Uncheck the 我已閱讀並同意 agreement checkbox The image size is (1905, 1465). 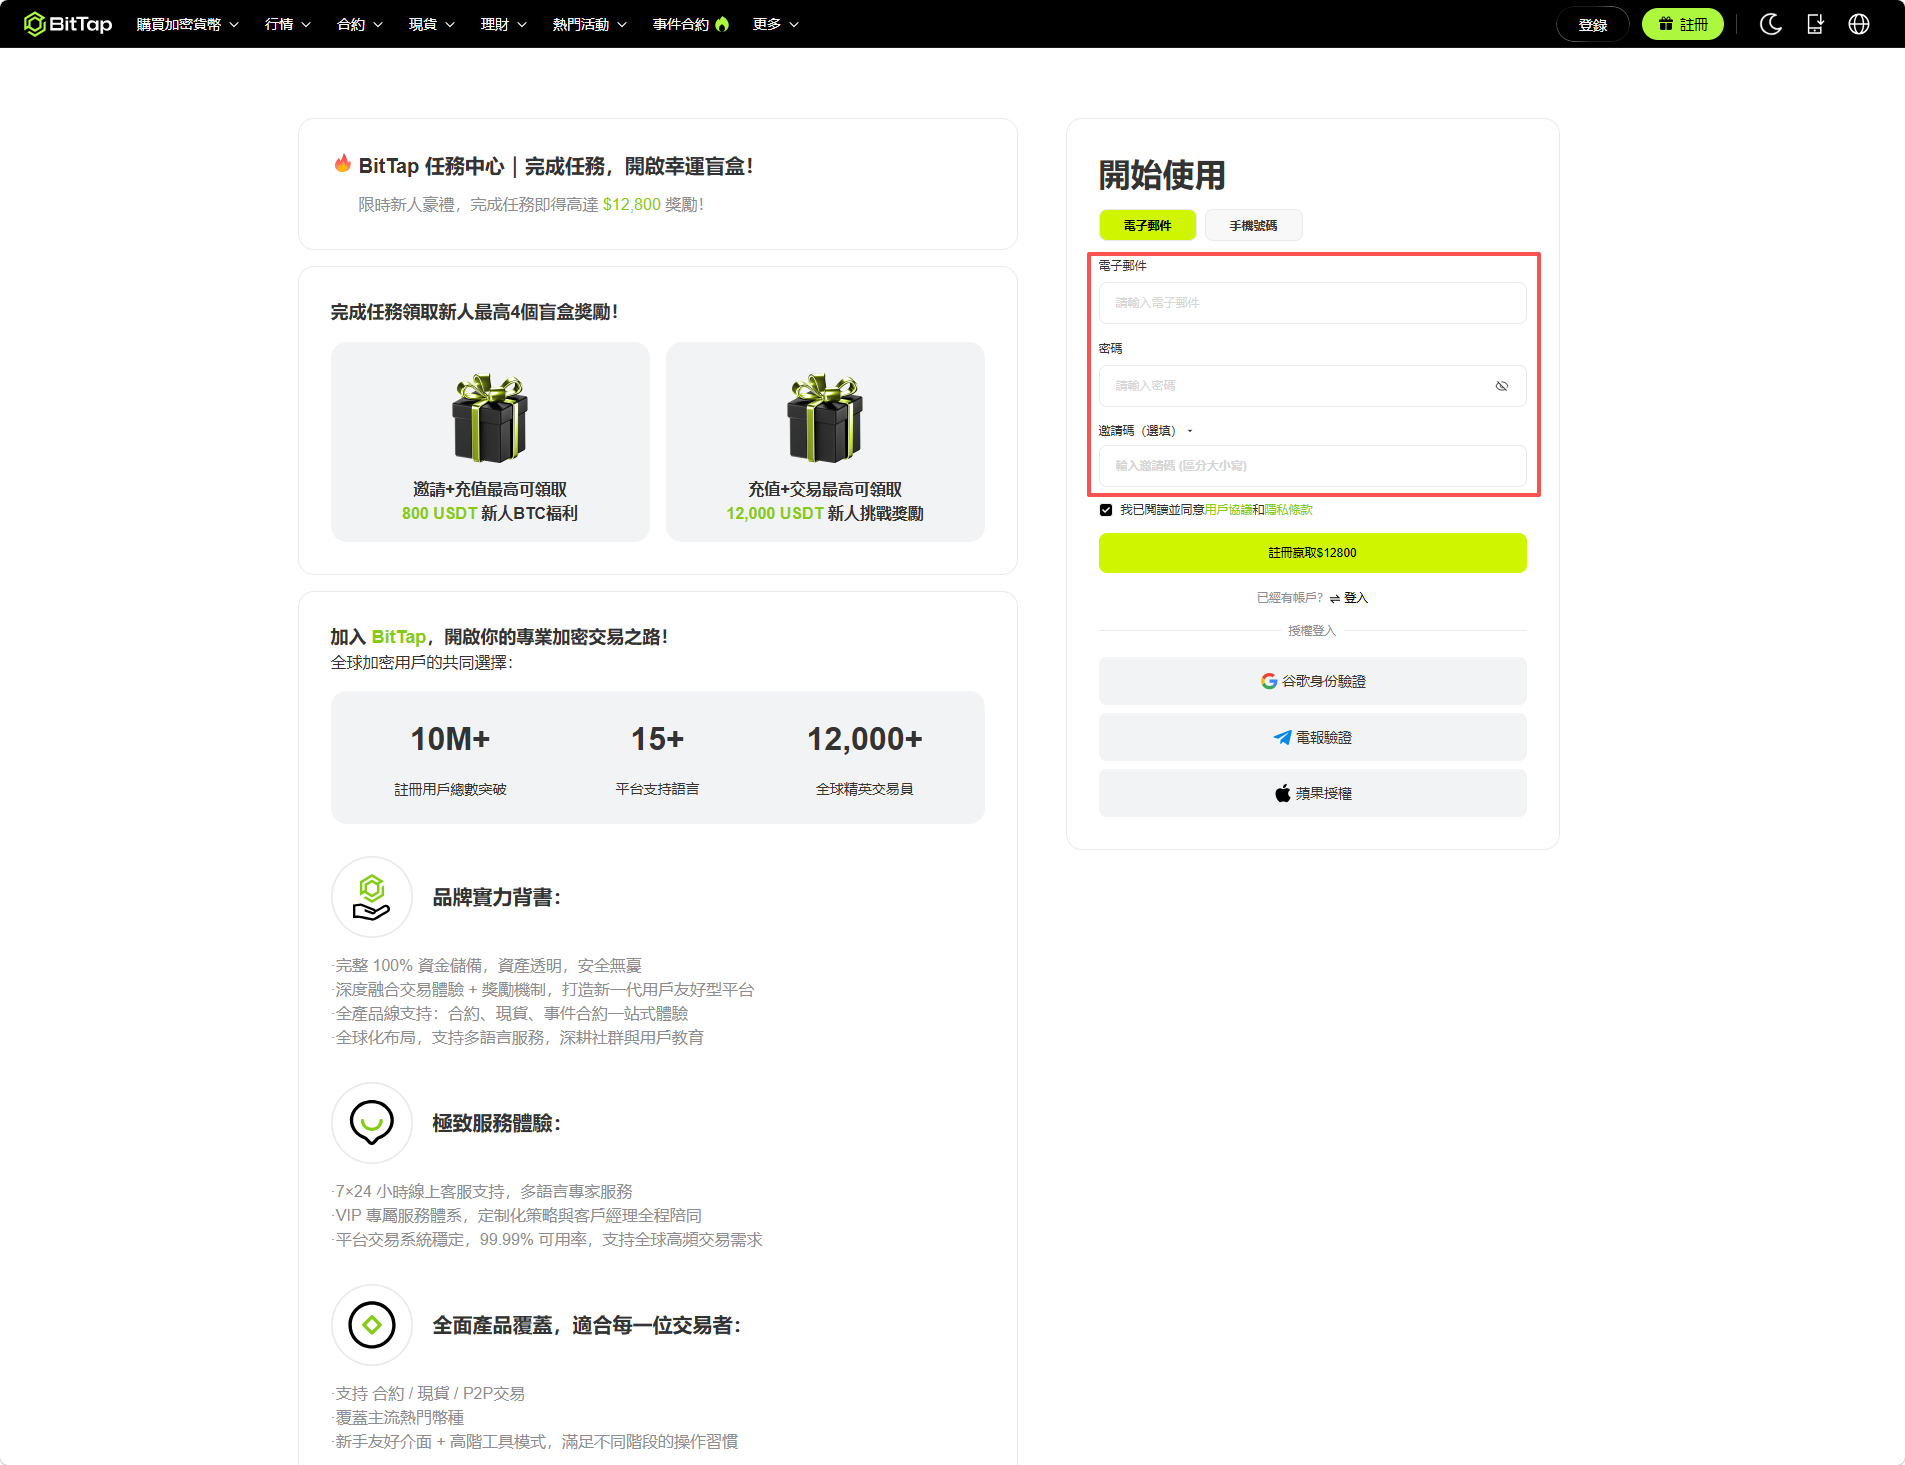(x=1106, y=510)
